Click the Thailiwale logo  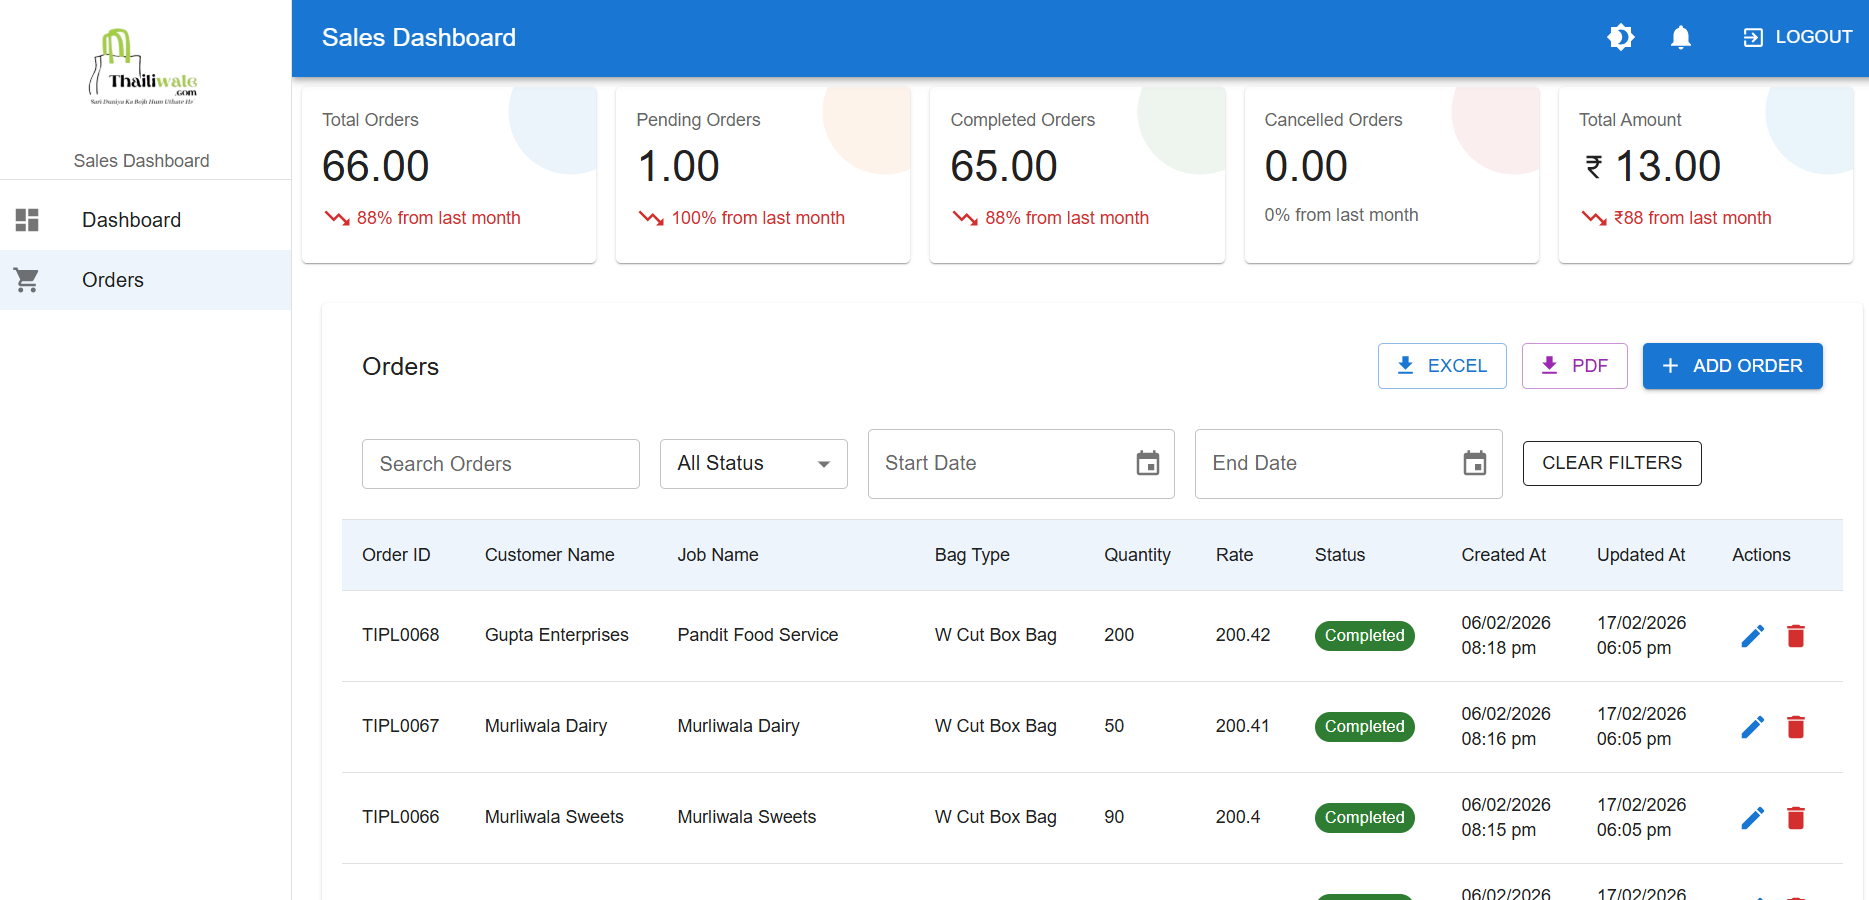[x=143, y=68]
